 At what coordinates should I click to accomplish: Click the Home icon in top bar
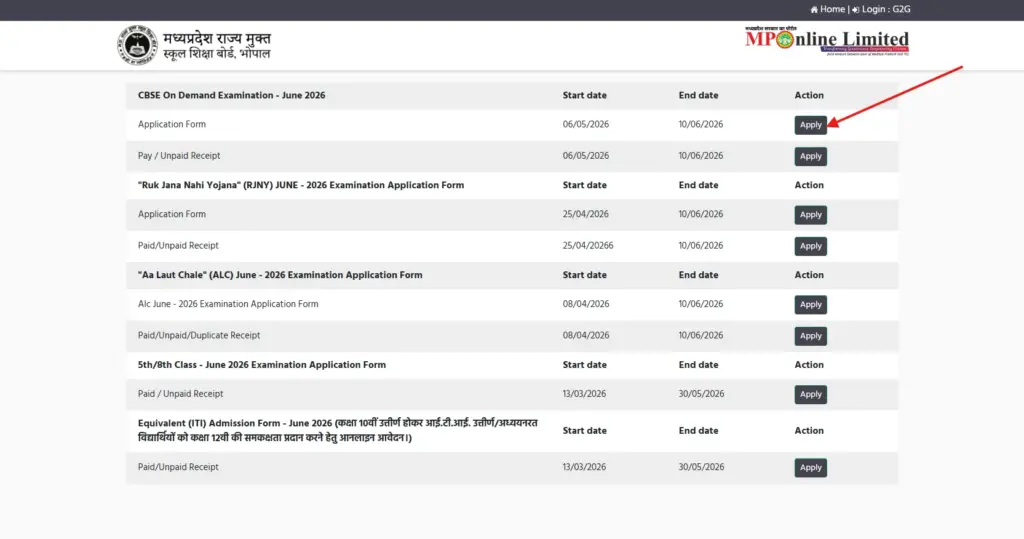(x=814, y=10)
